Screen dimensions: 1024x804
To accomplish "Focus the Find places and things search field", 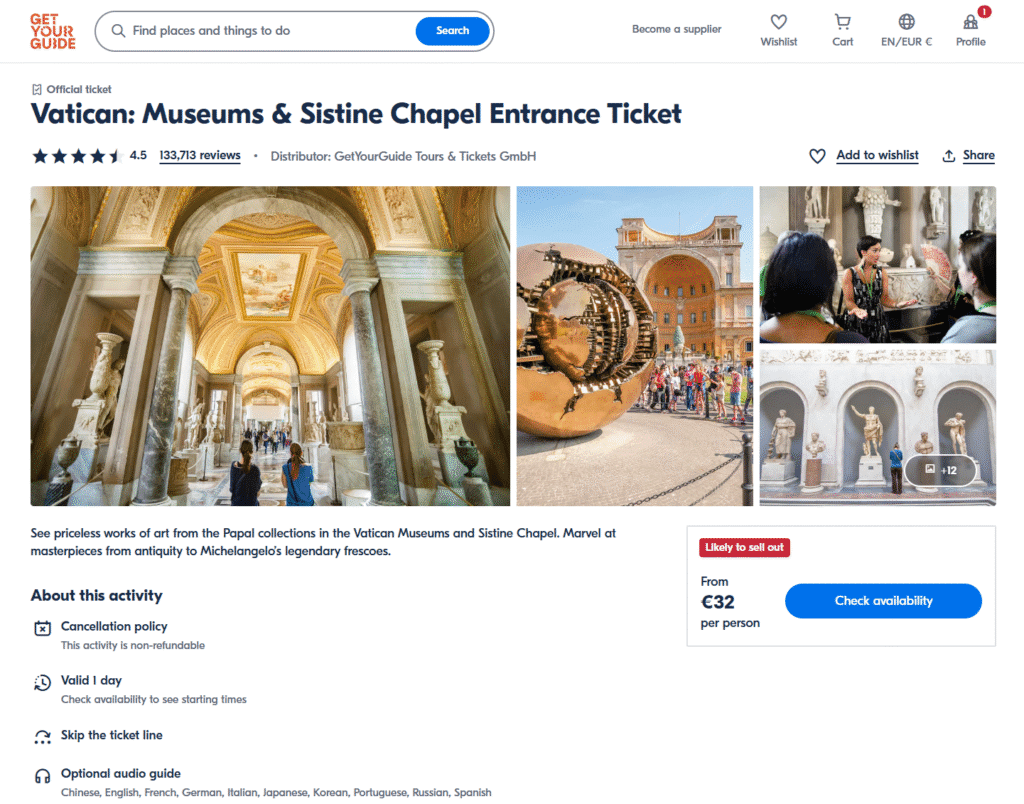I will click(x=271, y=31).
